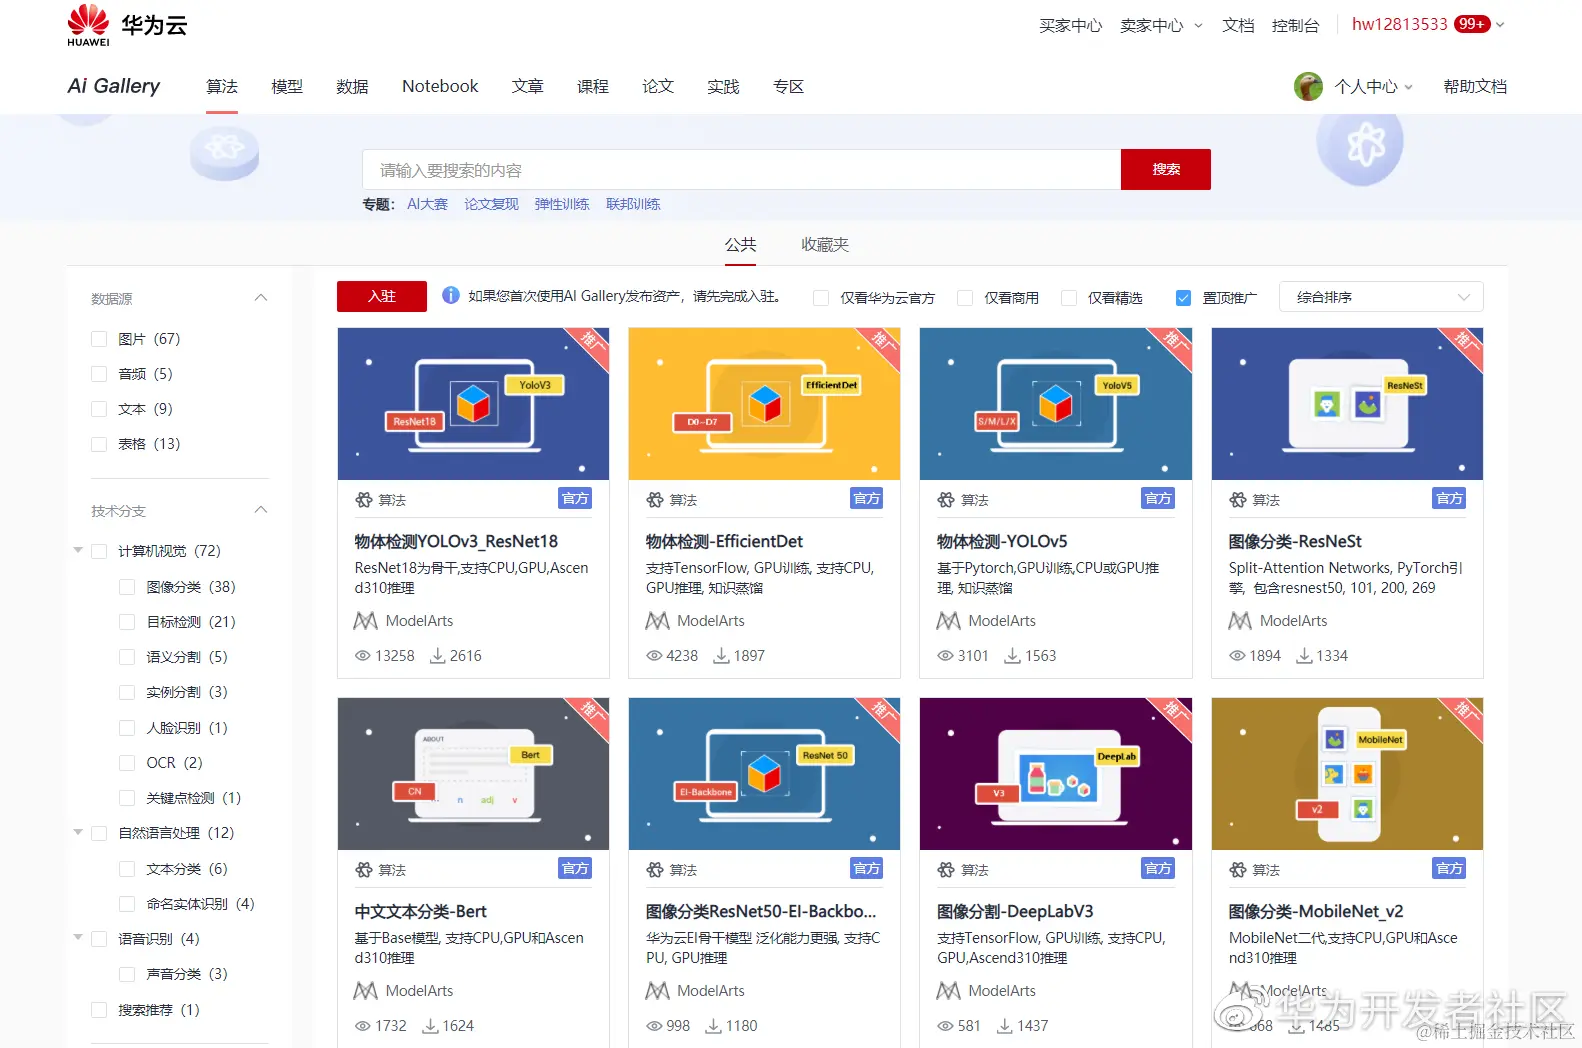Viewport: 1582px width, 1048px height.
Task: Open the Notebook tab
Action: pos(440,87)
